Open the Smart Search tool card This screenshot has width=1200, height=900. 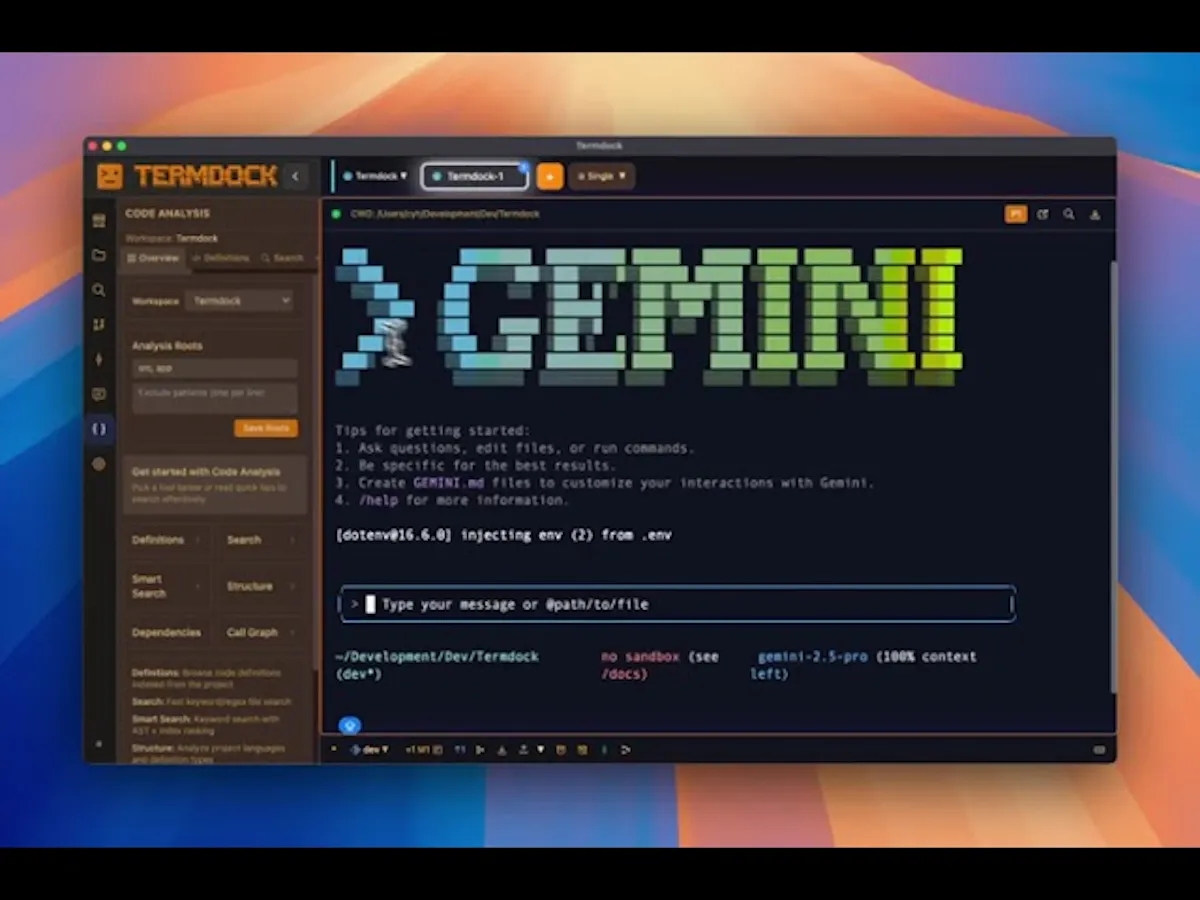click(x=167, y=586)
